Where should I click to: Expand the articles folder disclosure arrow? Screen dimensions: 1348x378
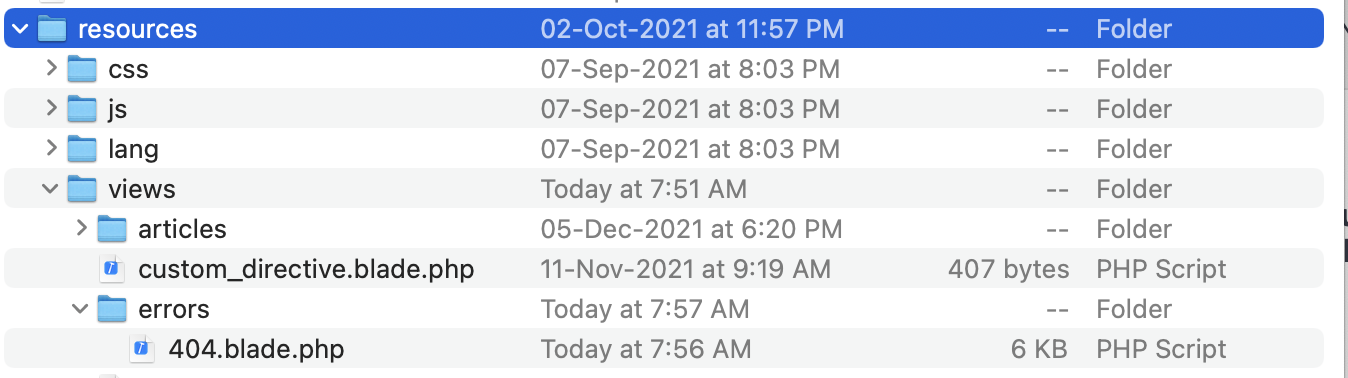tap(82, 229)
